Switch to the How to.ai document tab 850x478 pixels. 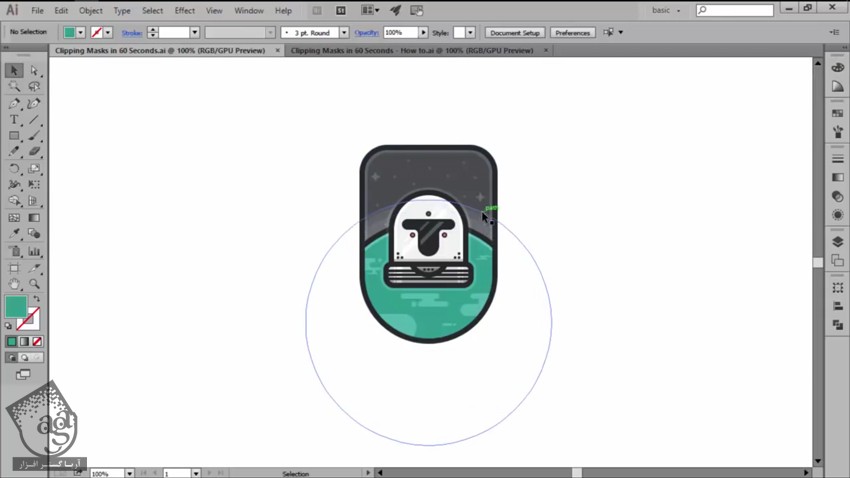tap(412, 50)
